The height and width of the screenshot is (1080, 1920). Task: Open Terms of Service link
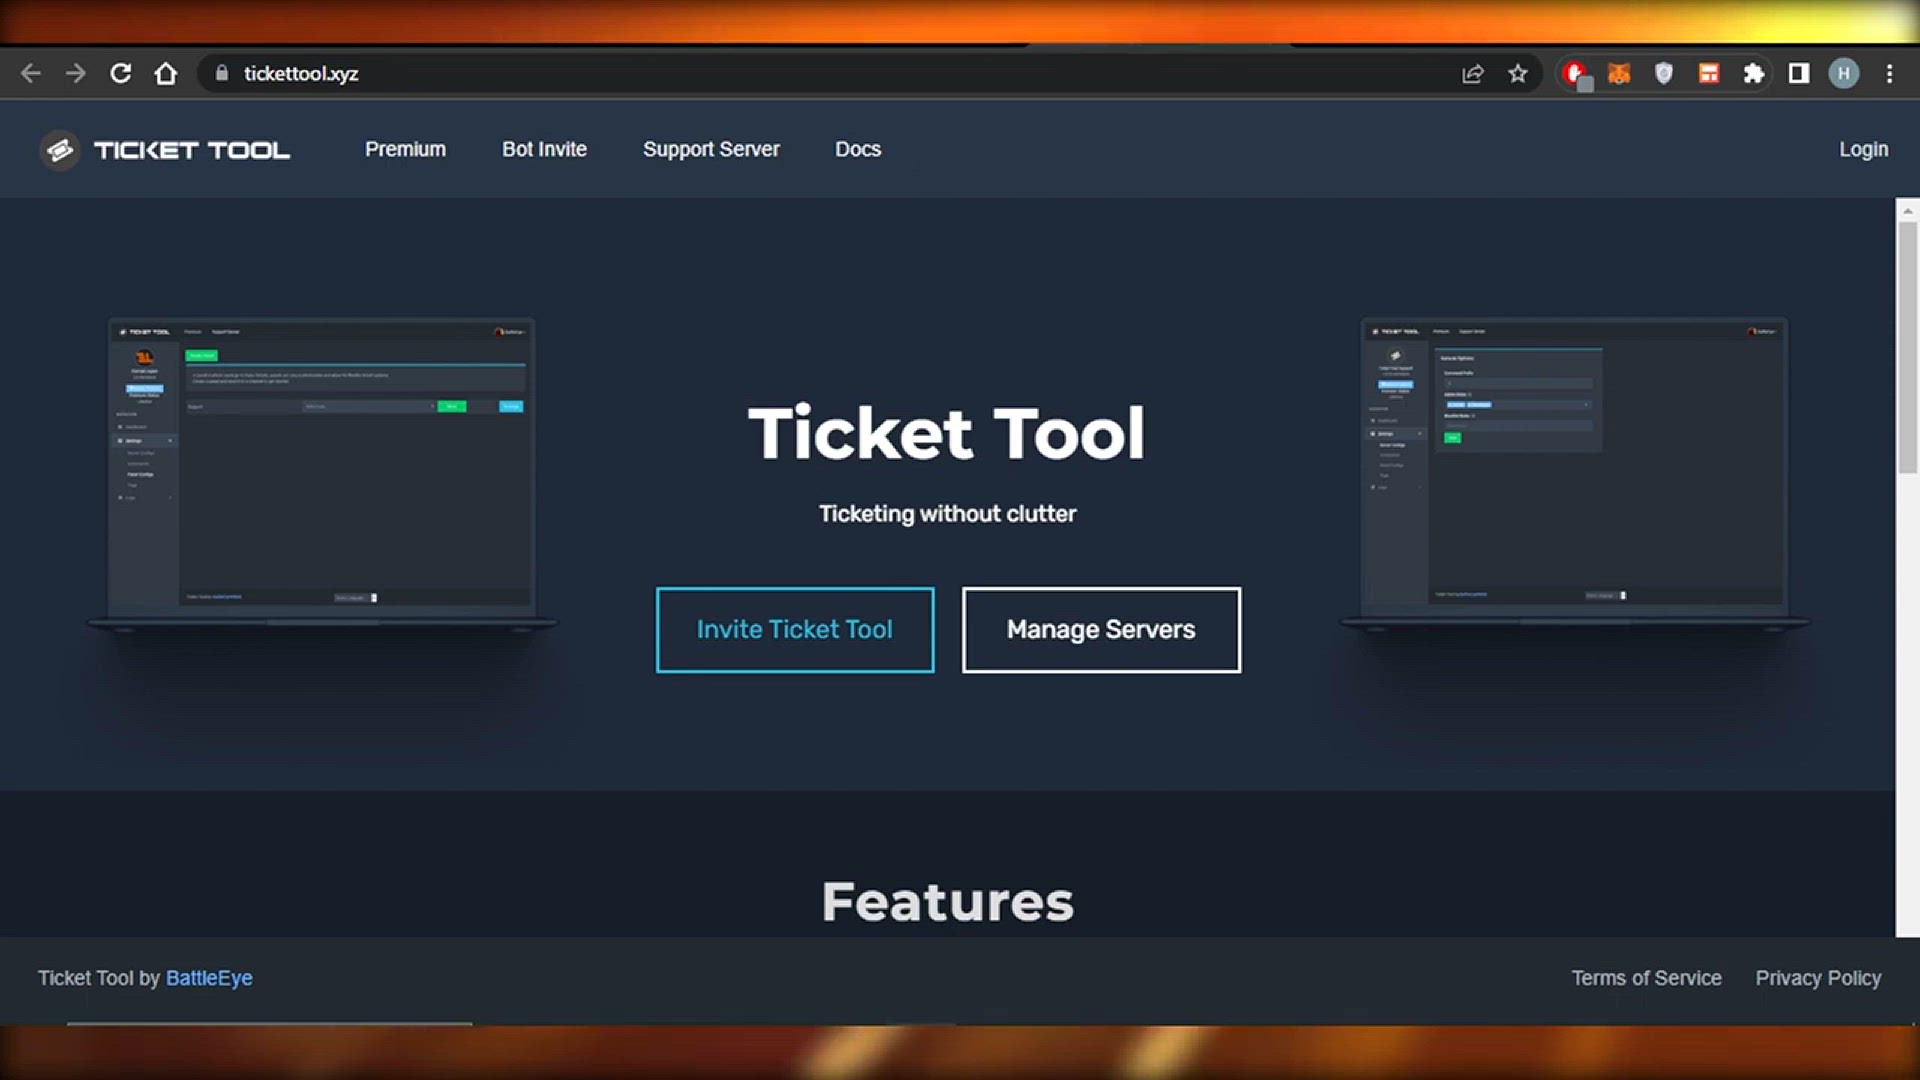click(x=1646, y=978)
